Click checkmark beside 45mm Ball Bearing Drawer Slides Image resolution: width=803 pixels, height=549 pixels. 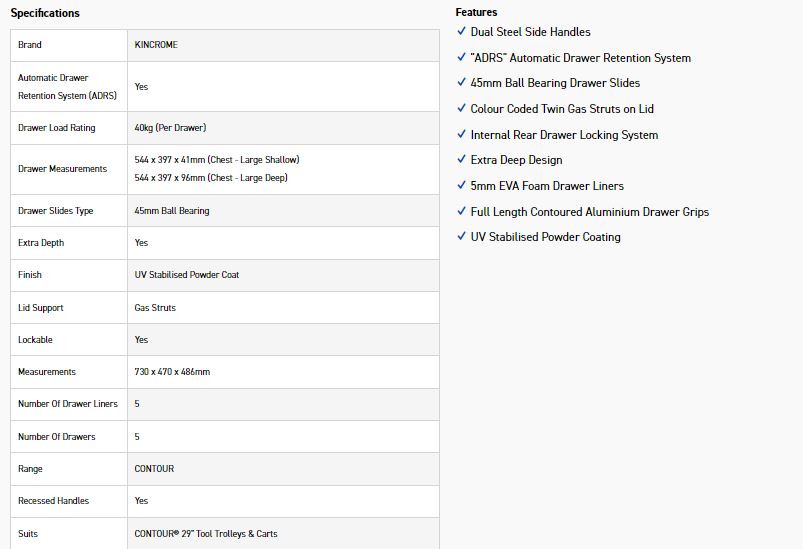click(x=461, y=83)
